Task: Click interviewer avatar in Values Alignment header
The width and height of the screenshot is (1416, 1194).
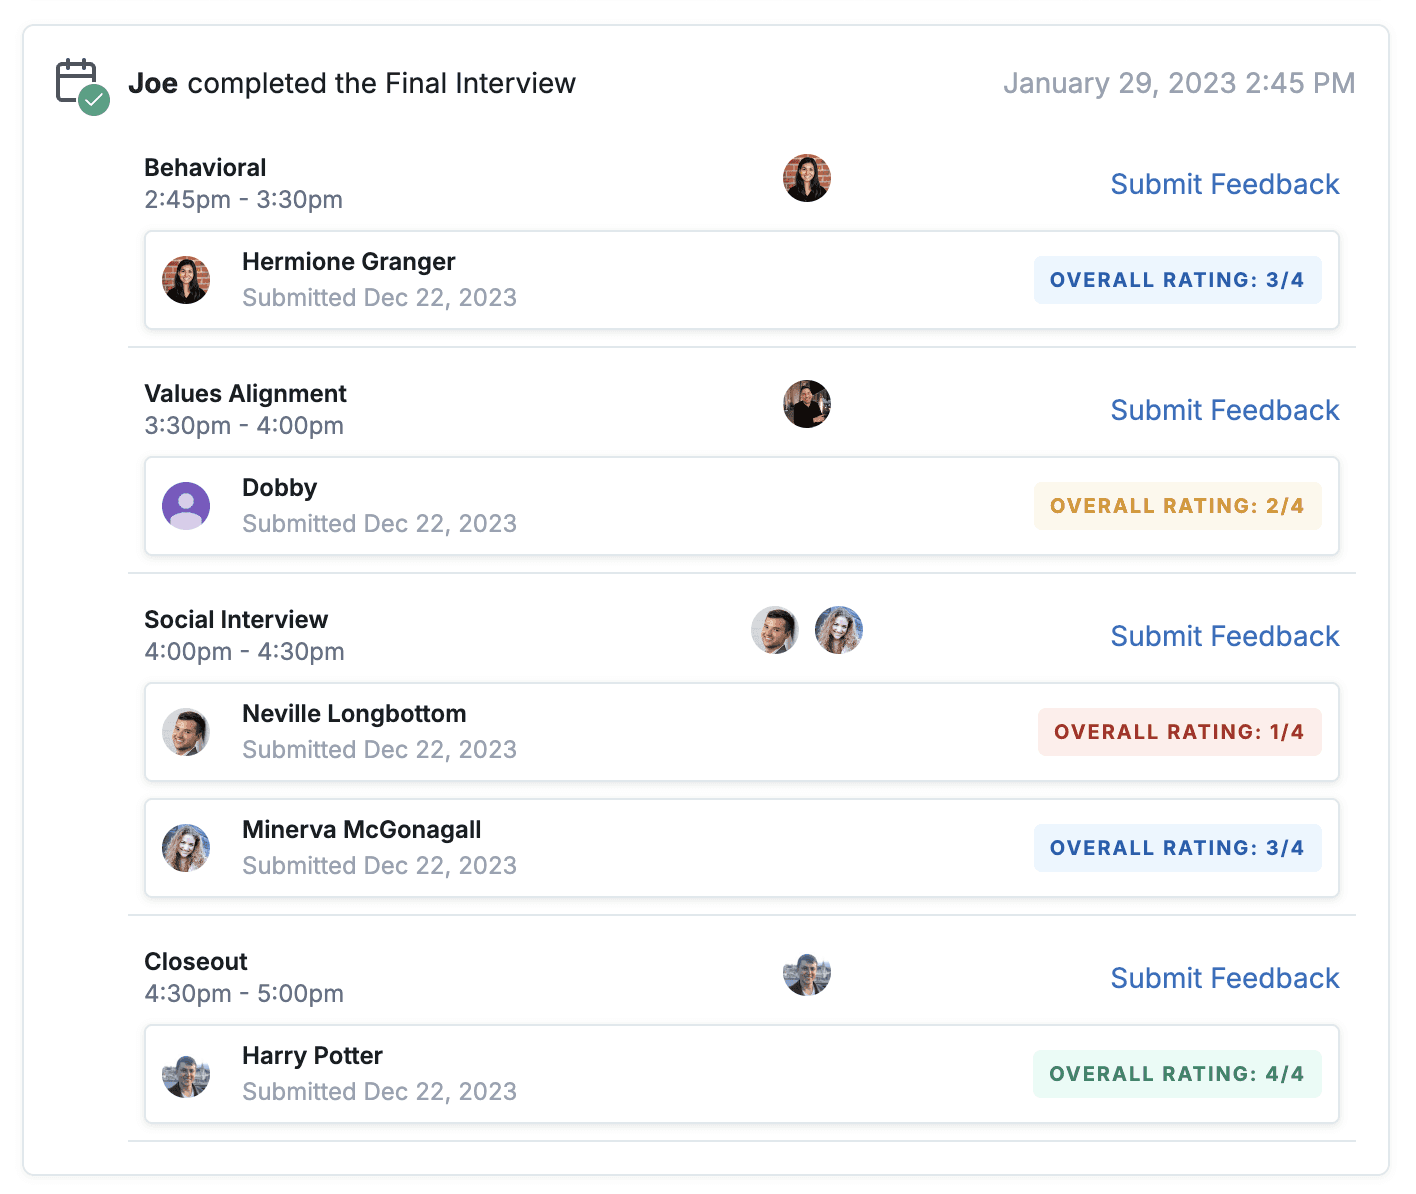Action: pos(807,405)
